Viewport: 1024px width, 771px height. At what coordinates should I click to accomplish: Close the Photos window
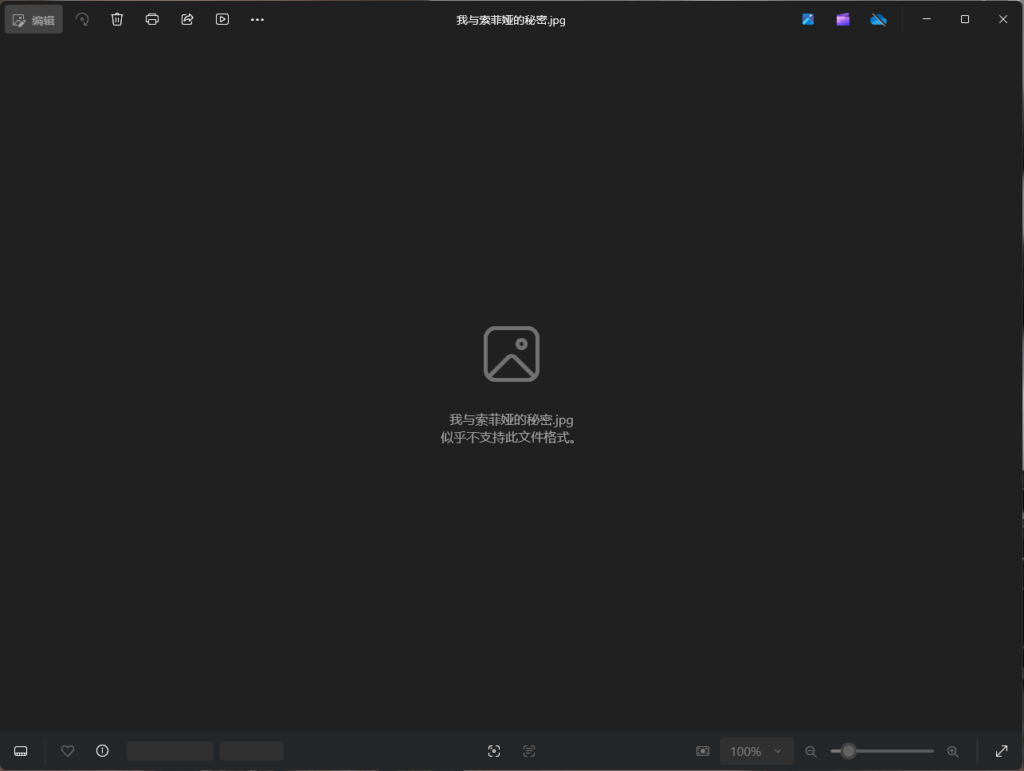[1003, 19]
